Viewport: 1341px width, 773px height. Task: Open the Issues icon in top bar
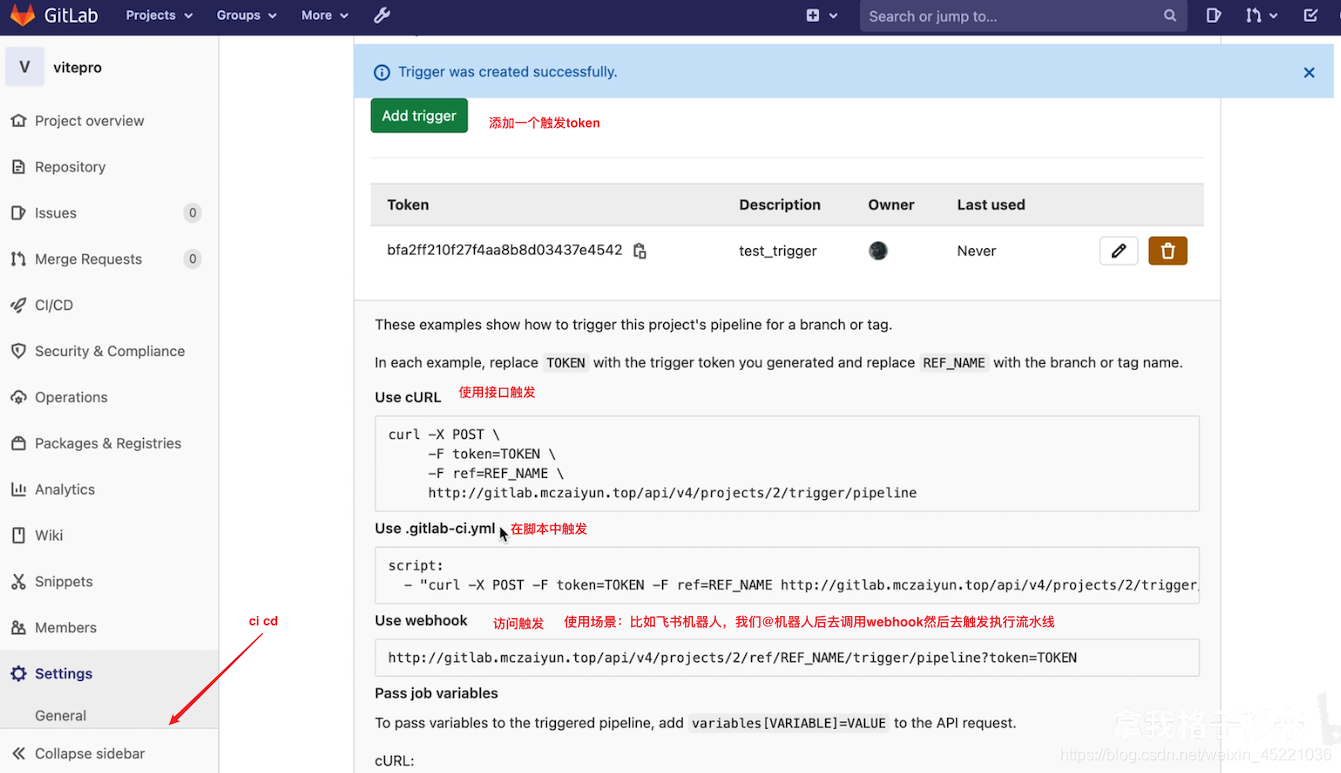(x=1213, y=15)
